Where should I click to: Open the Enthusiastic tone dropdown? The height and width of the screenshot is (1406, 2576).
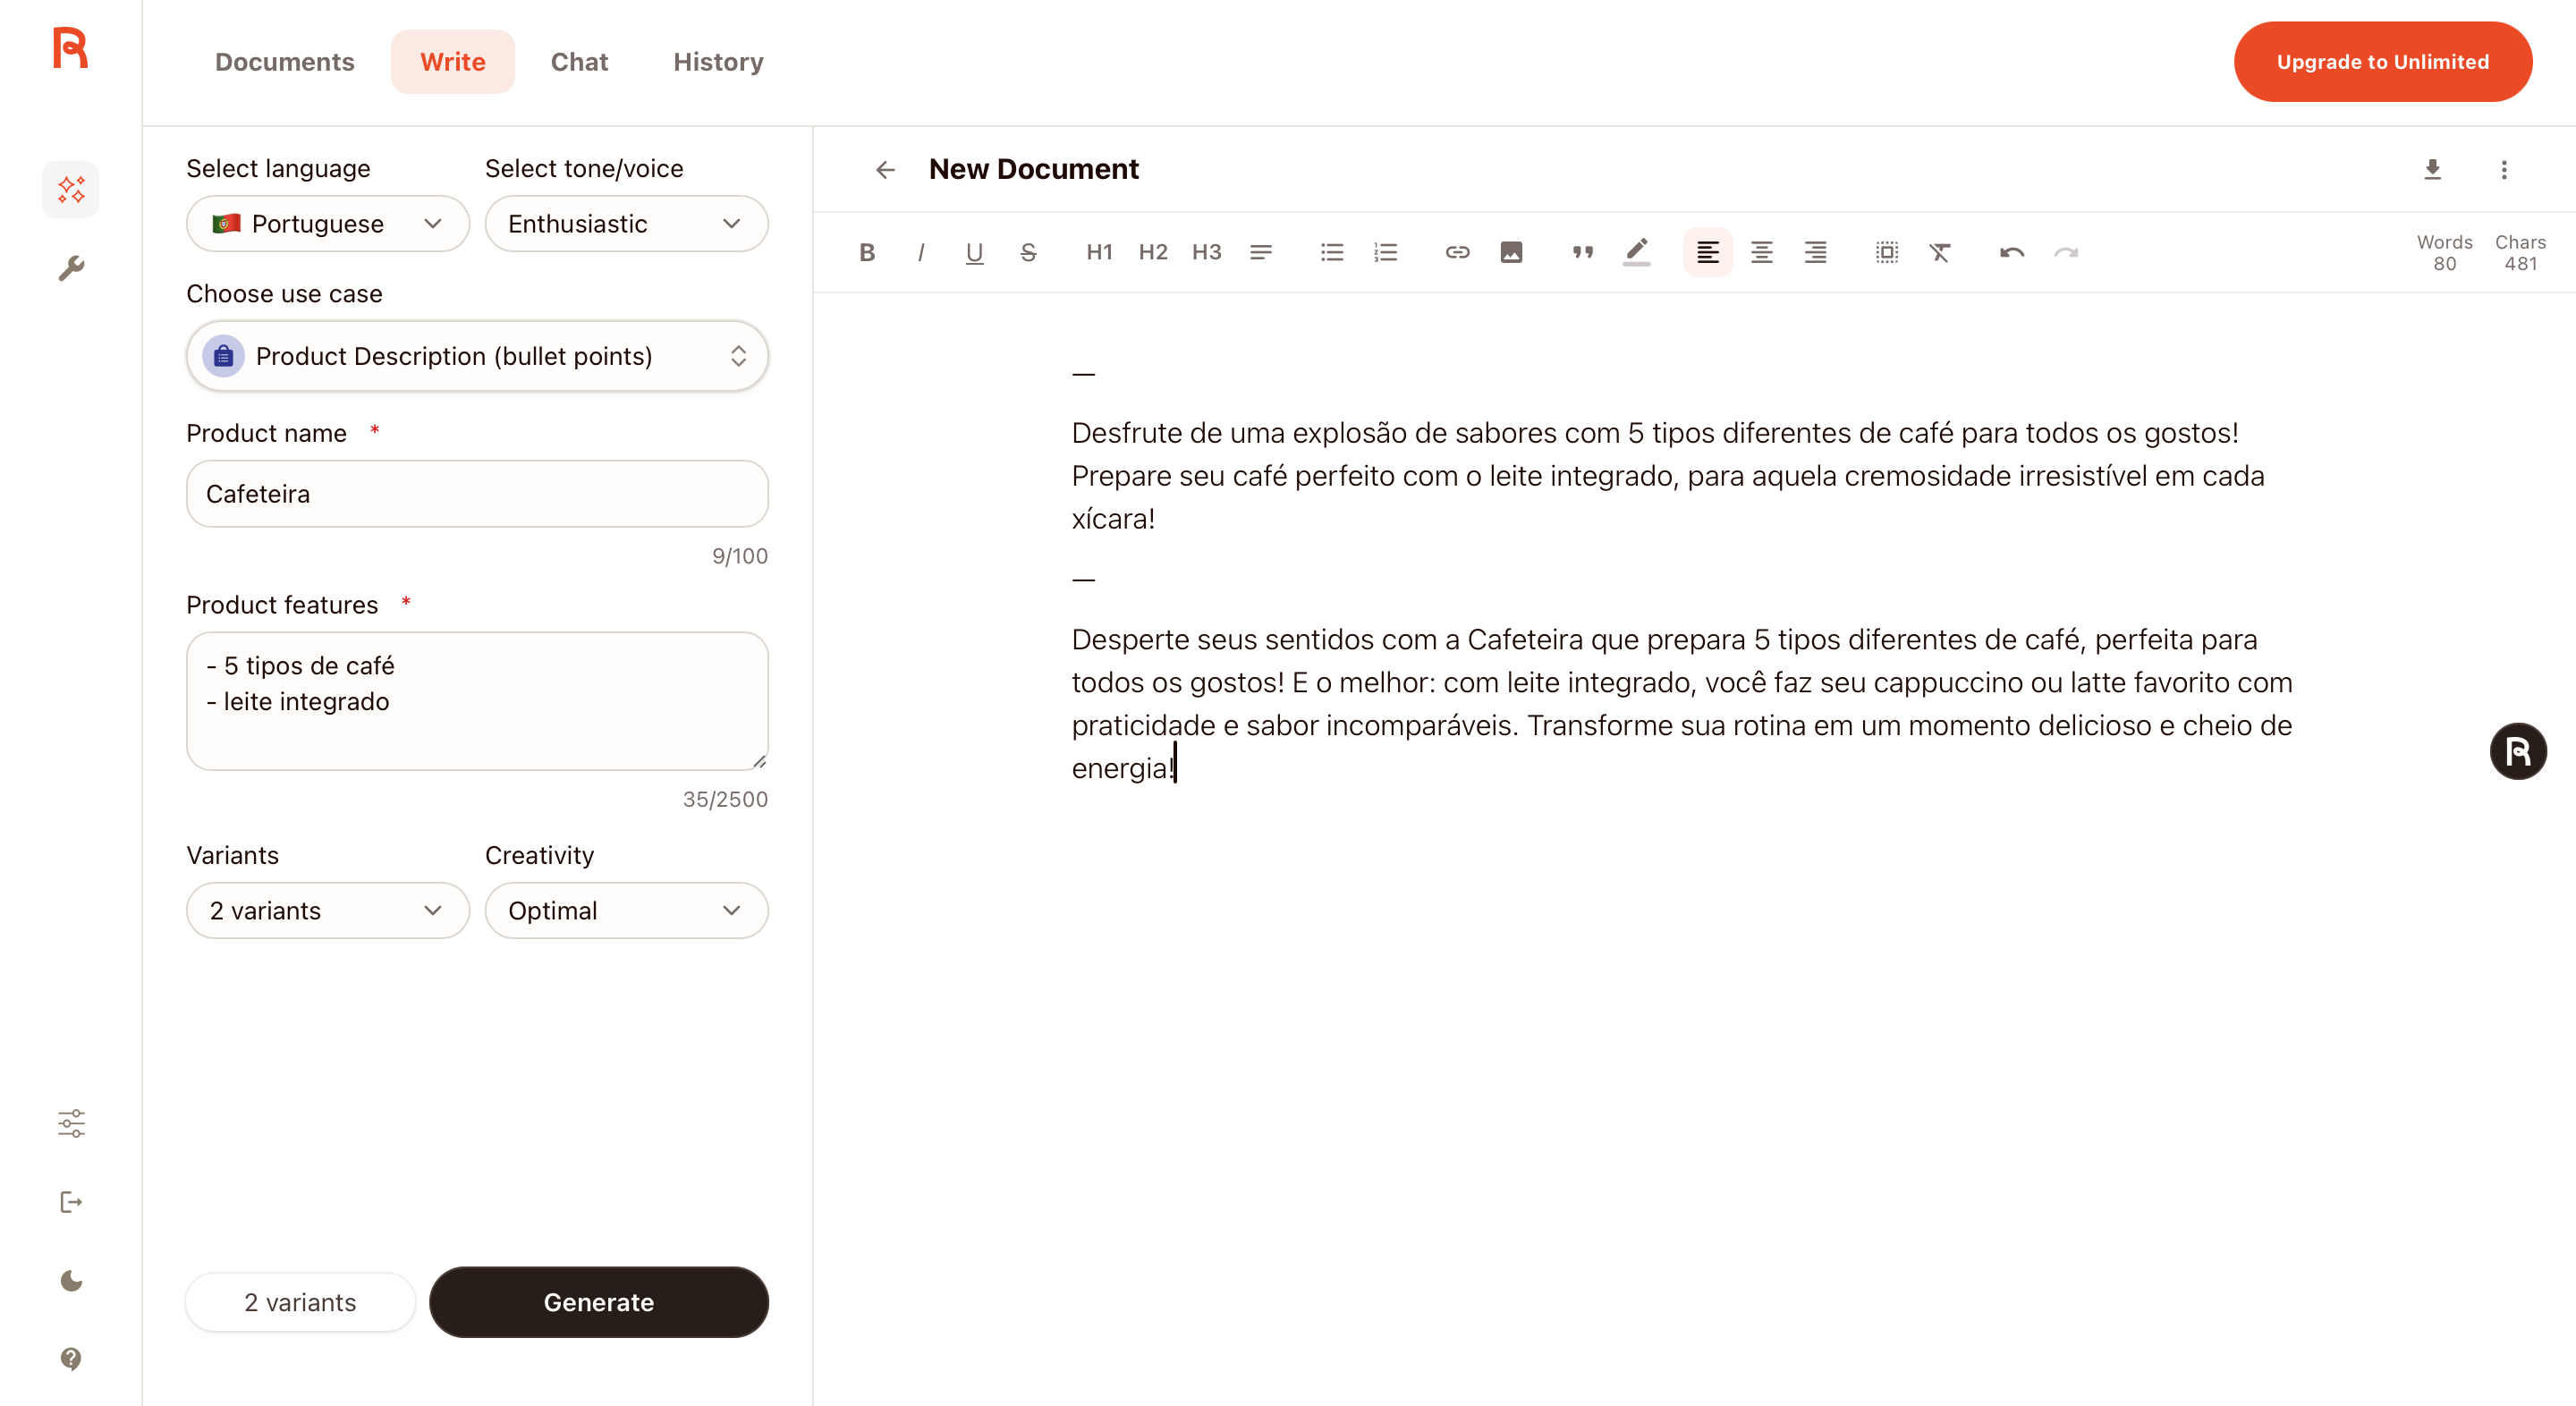coord(627,224)
